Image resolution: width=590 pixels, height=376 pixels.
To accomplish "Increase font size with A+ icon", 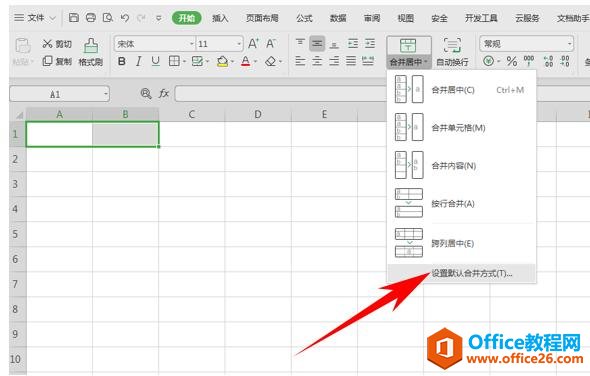I will click(x=253, y=44).
